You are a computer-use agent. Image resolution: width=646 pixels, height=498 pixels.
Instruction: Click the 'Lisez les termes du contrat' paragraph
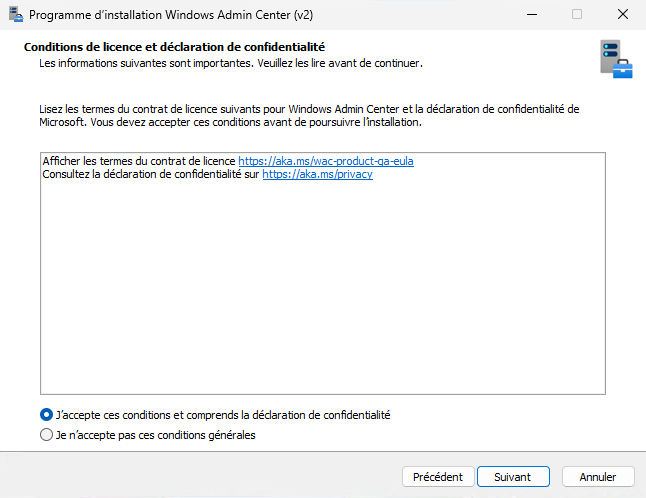point(309,116)
